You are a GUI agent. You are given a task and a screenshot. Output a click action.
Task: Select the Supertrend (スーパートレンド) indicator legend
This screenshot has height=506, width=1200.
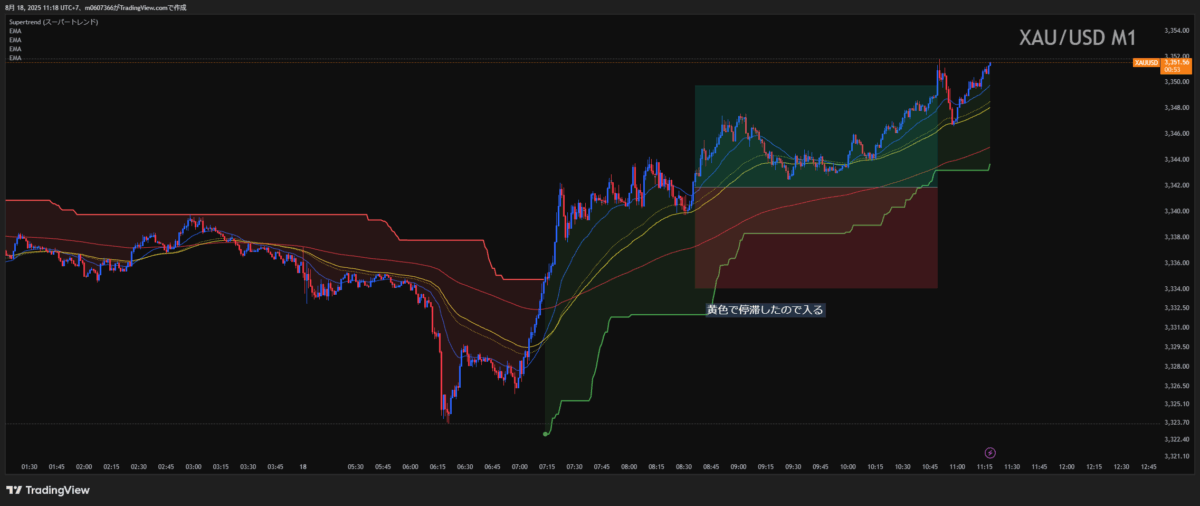(53, 21)
